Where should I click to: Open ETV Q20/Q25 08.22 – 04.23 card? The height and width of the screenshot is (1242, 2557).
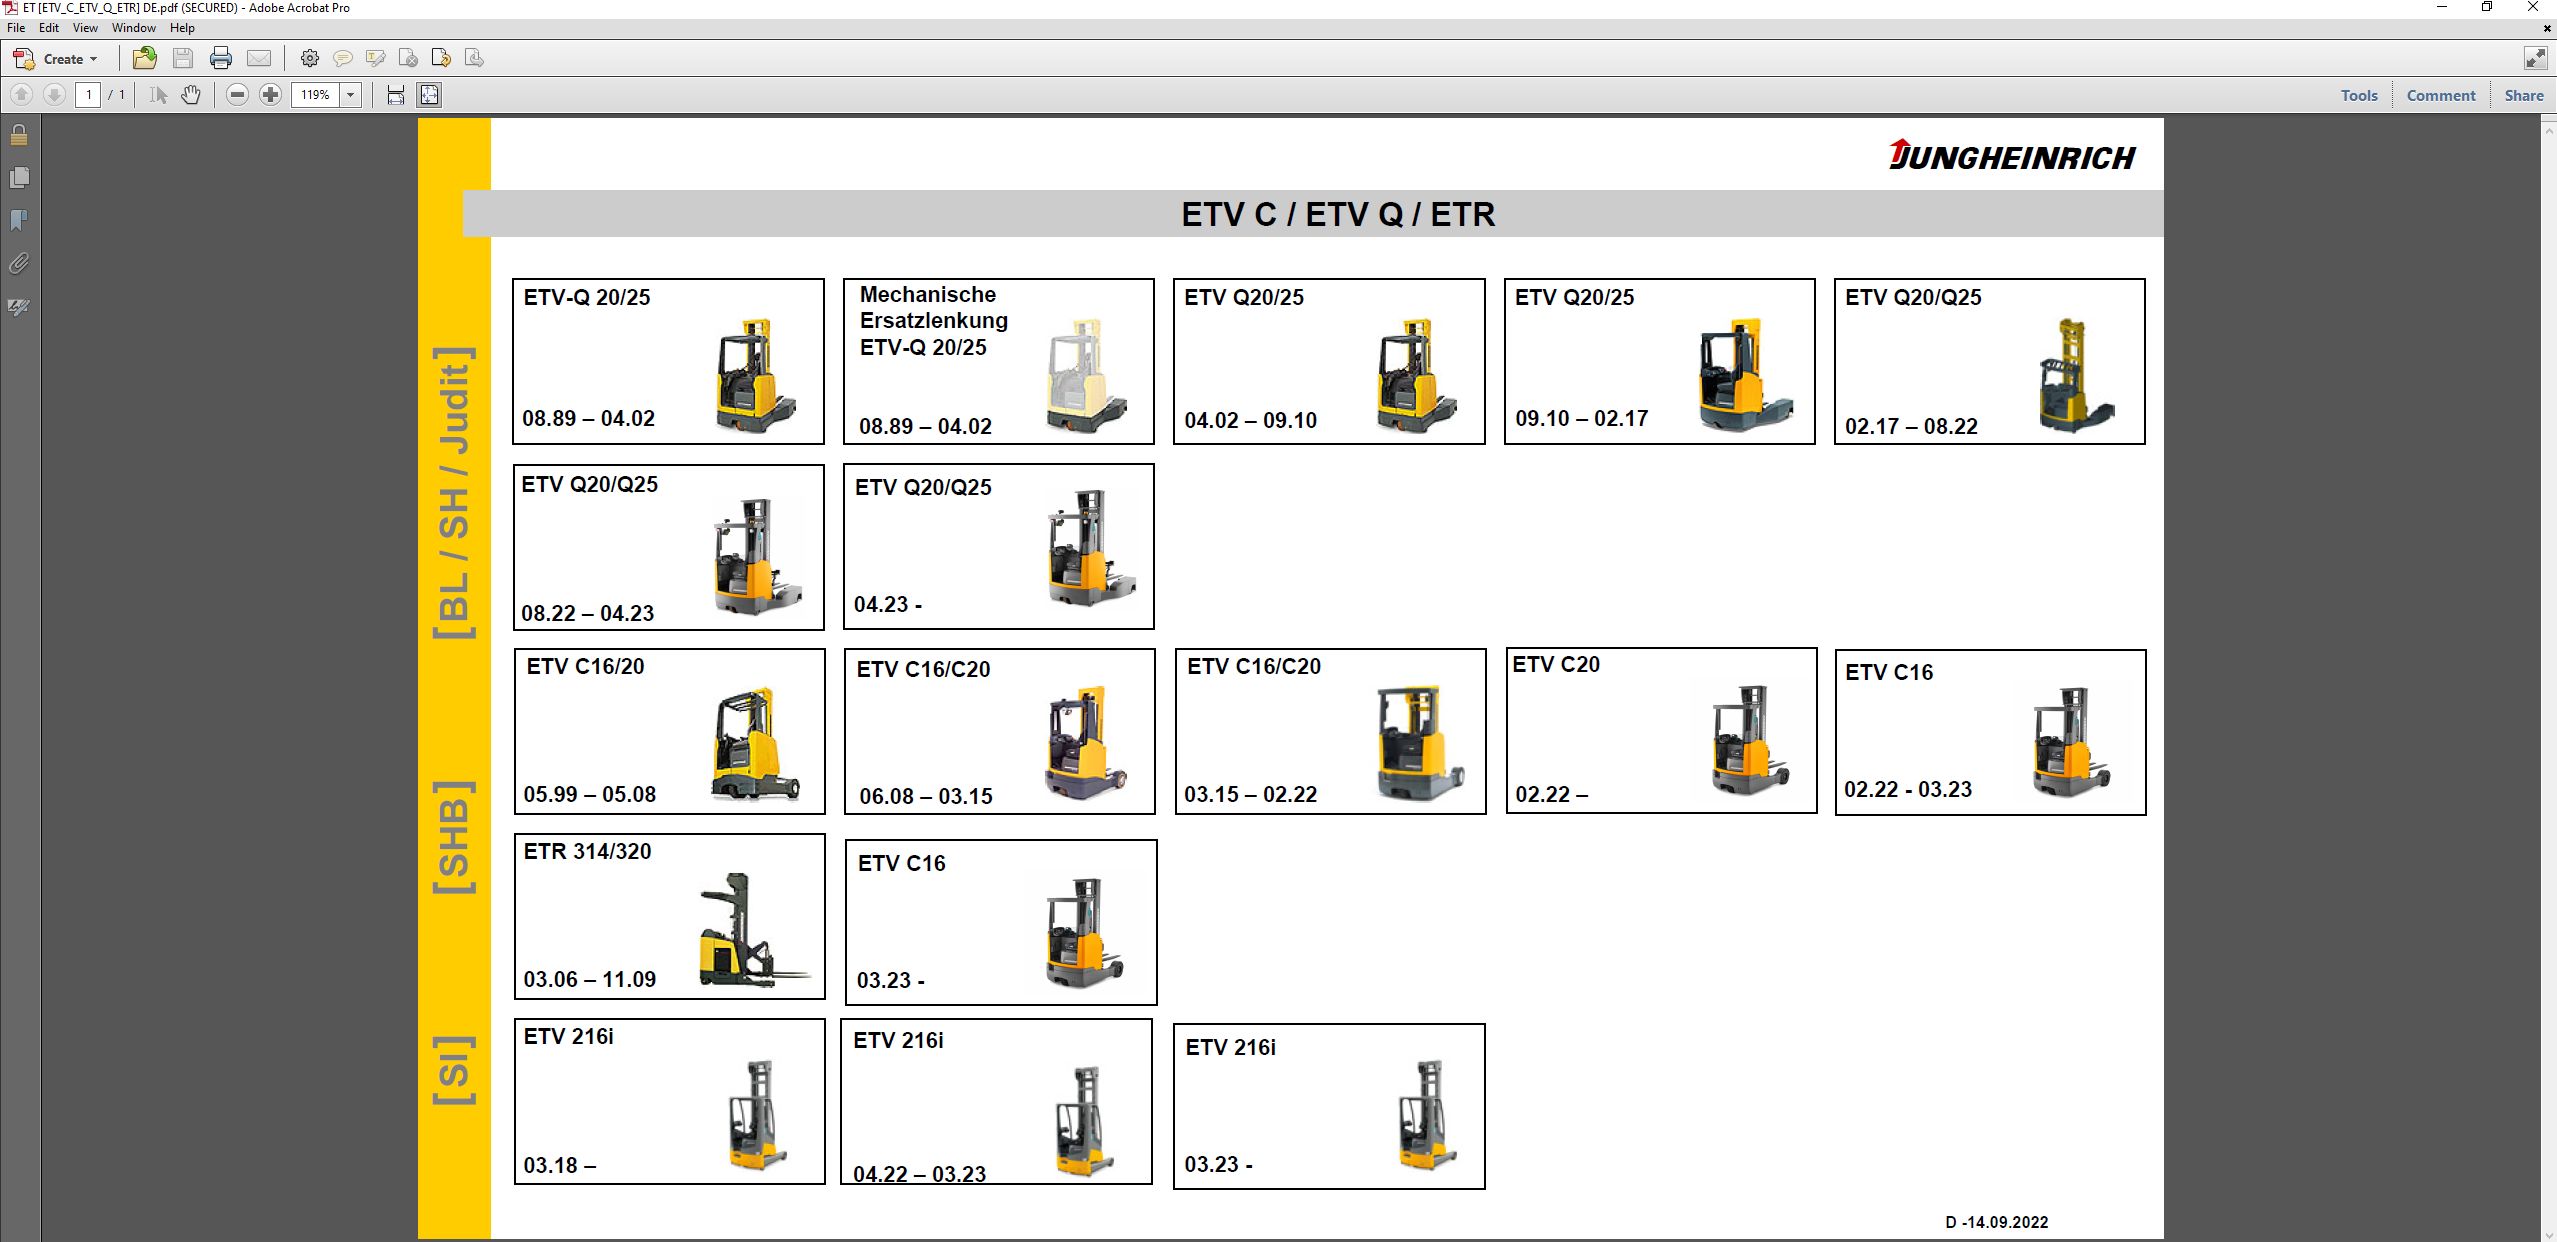click(x=668, y=547)
